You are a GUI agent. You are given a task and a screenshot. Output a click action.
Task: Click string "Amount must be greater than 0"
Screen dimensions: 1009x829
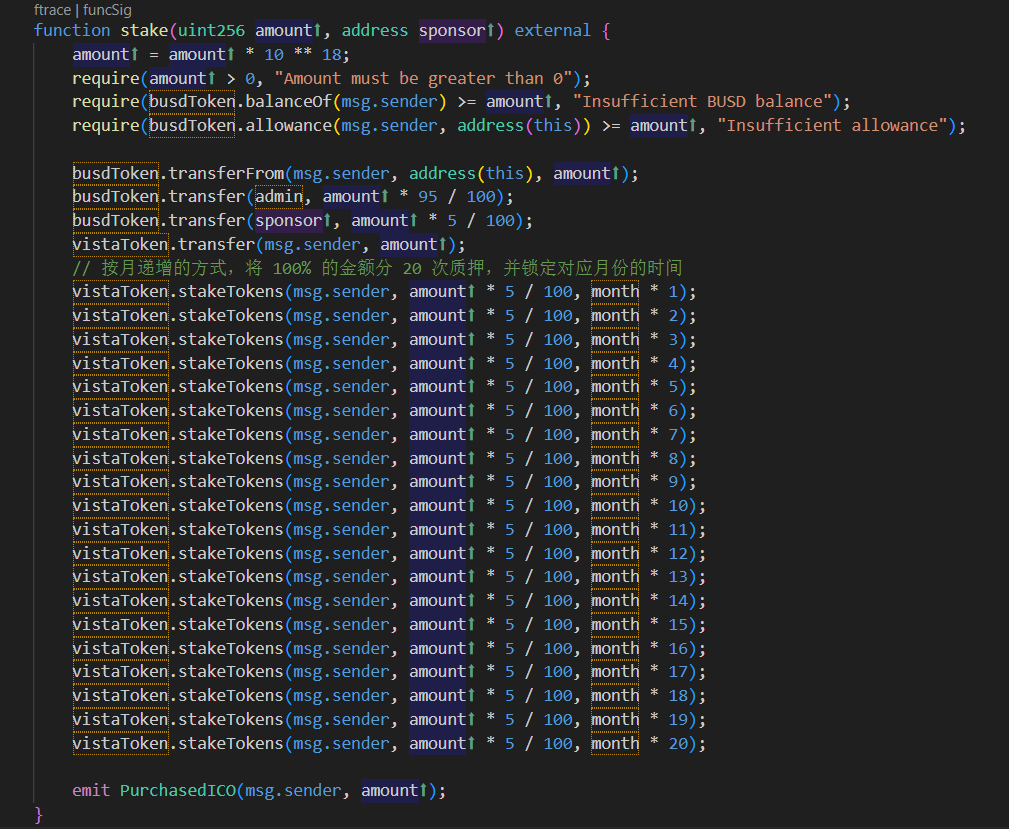coord(423,79)
